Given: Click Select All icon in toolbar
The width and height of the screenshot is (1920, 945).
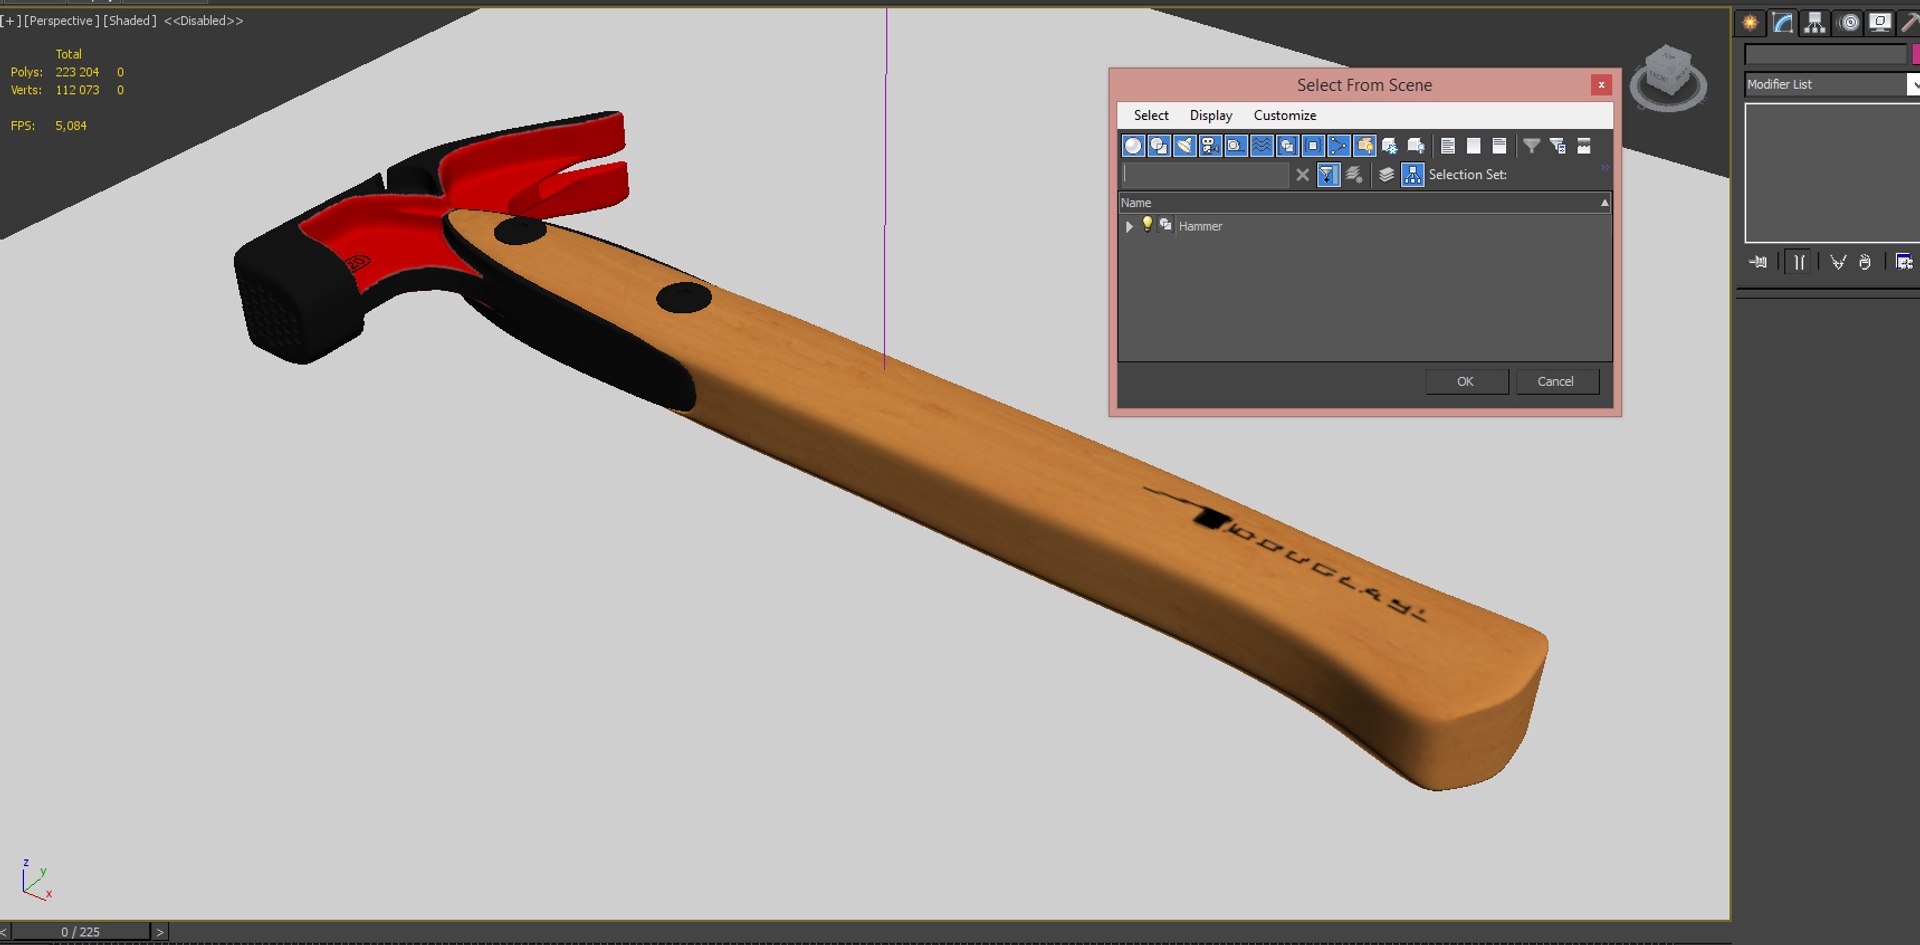Looking at the screenshot, I should click(1448, 146).
